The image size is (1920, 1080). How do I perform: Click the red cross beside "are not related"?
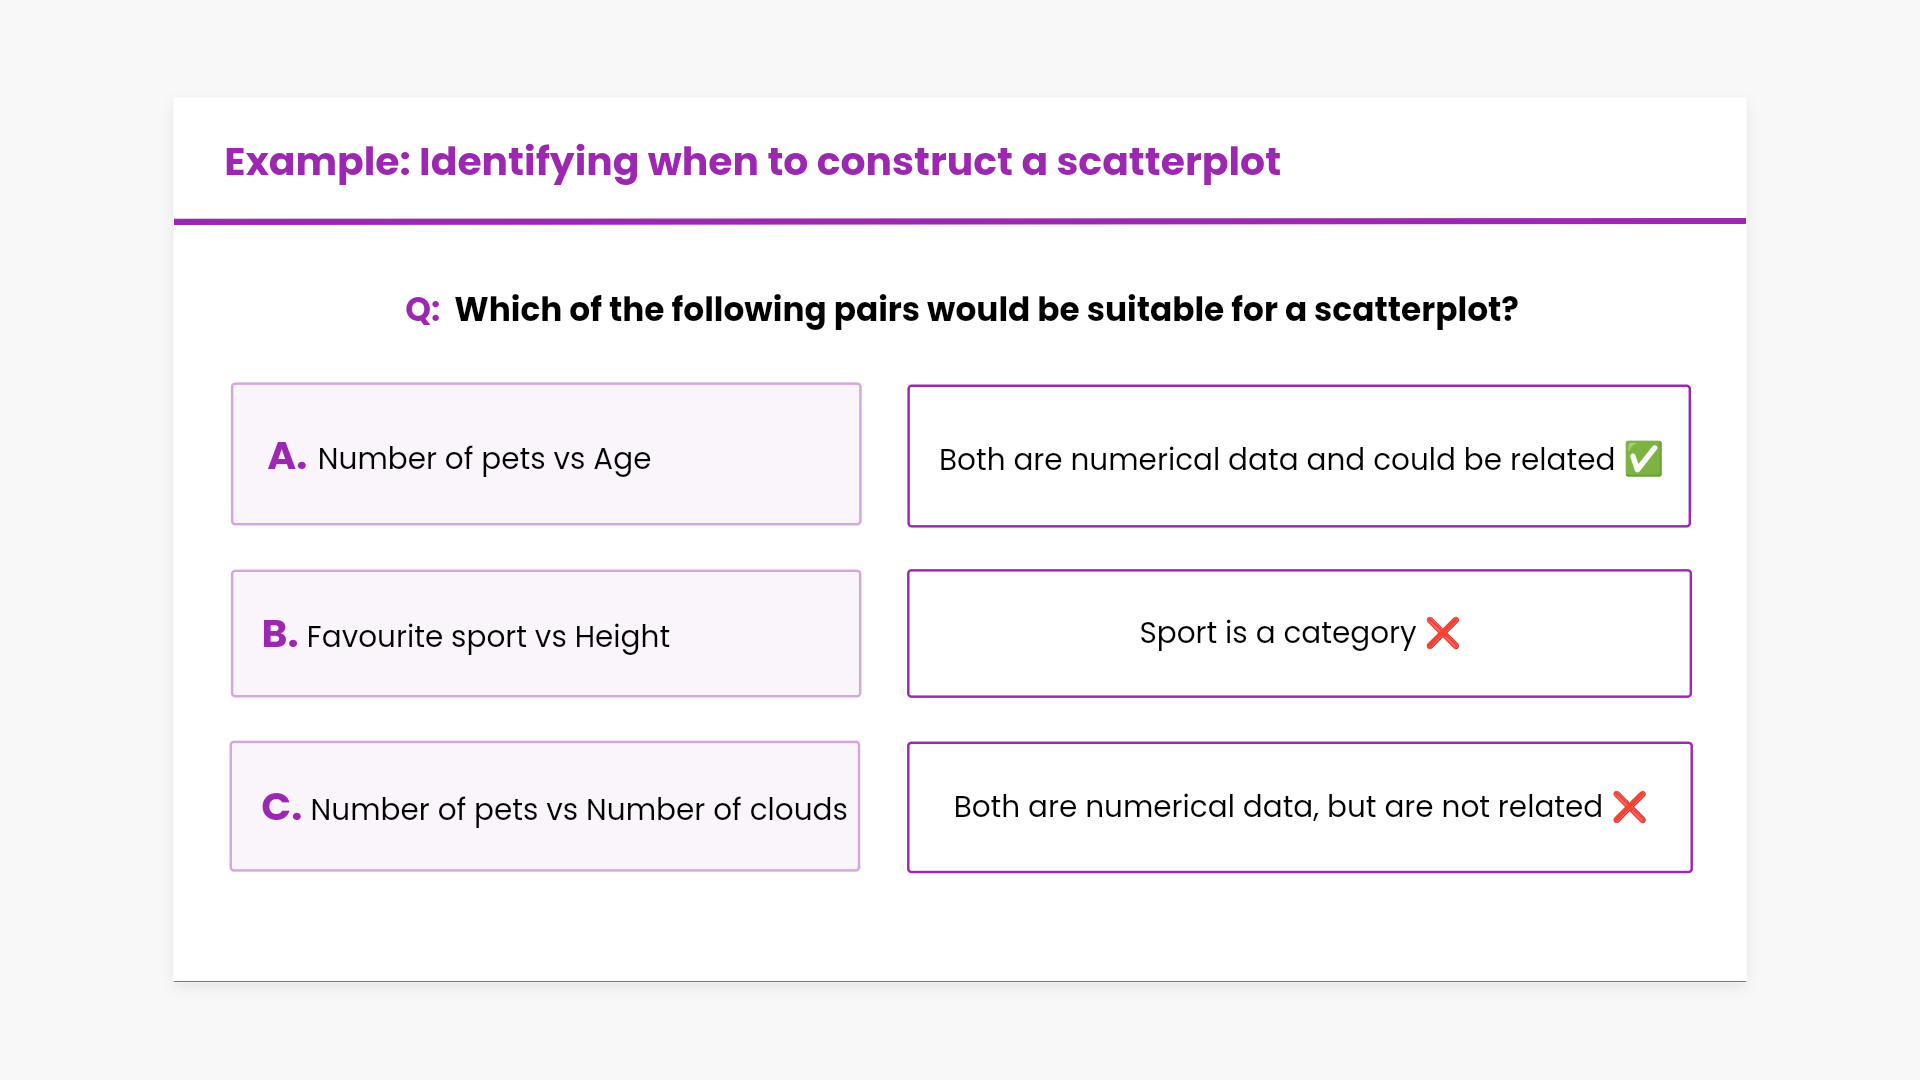click(1629, 807)
